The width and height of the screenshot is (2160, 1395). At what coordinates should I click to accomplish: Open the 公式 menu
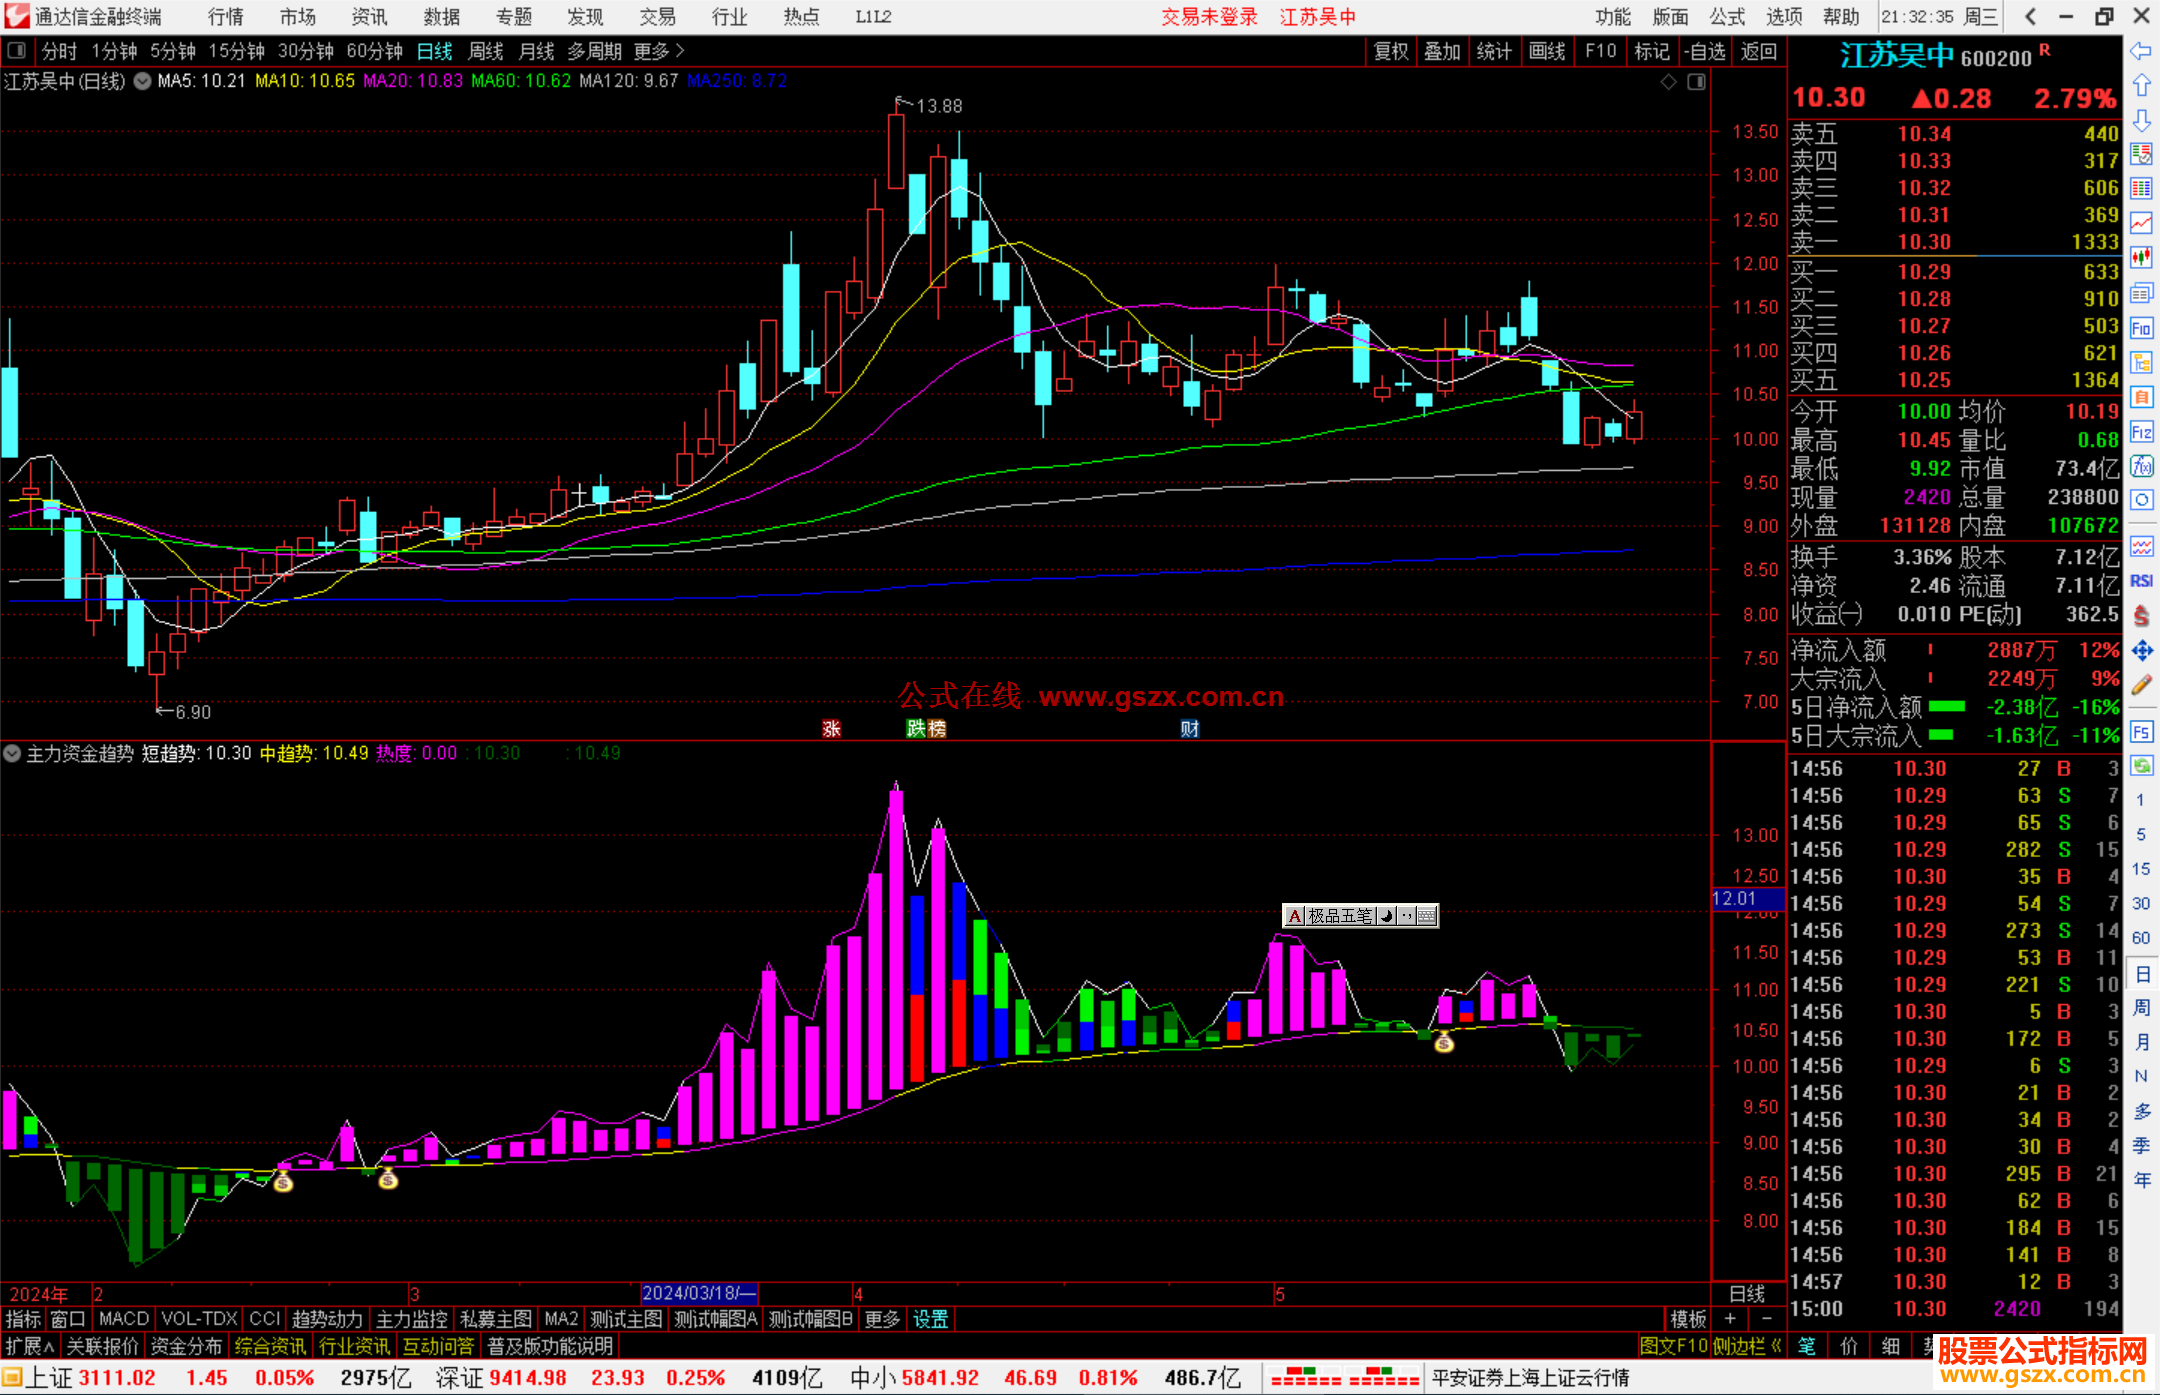tap(1726, 17)
